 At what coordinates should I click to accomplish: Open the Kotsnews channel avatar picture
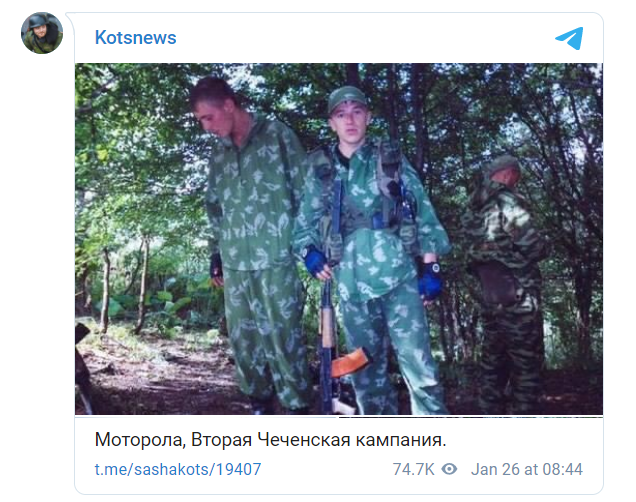[x=42, y=33]
